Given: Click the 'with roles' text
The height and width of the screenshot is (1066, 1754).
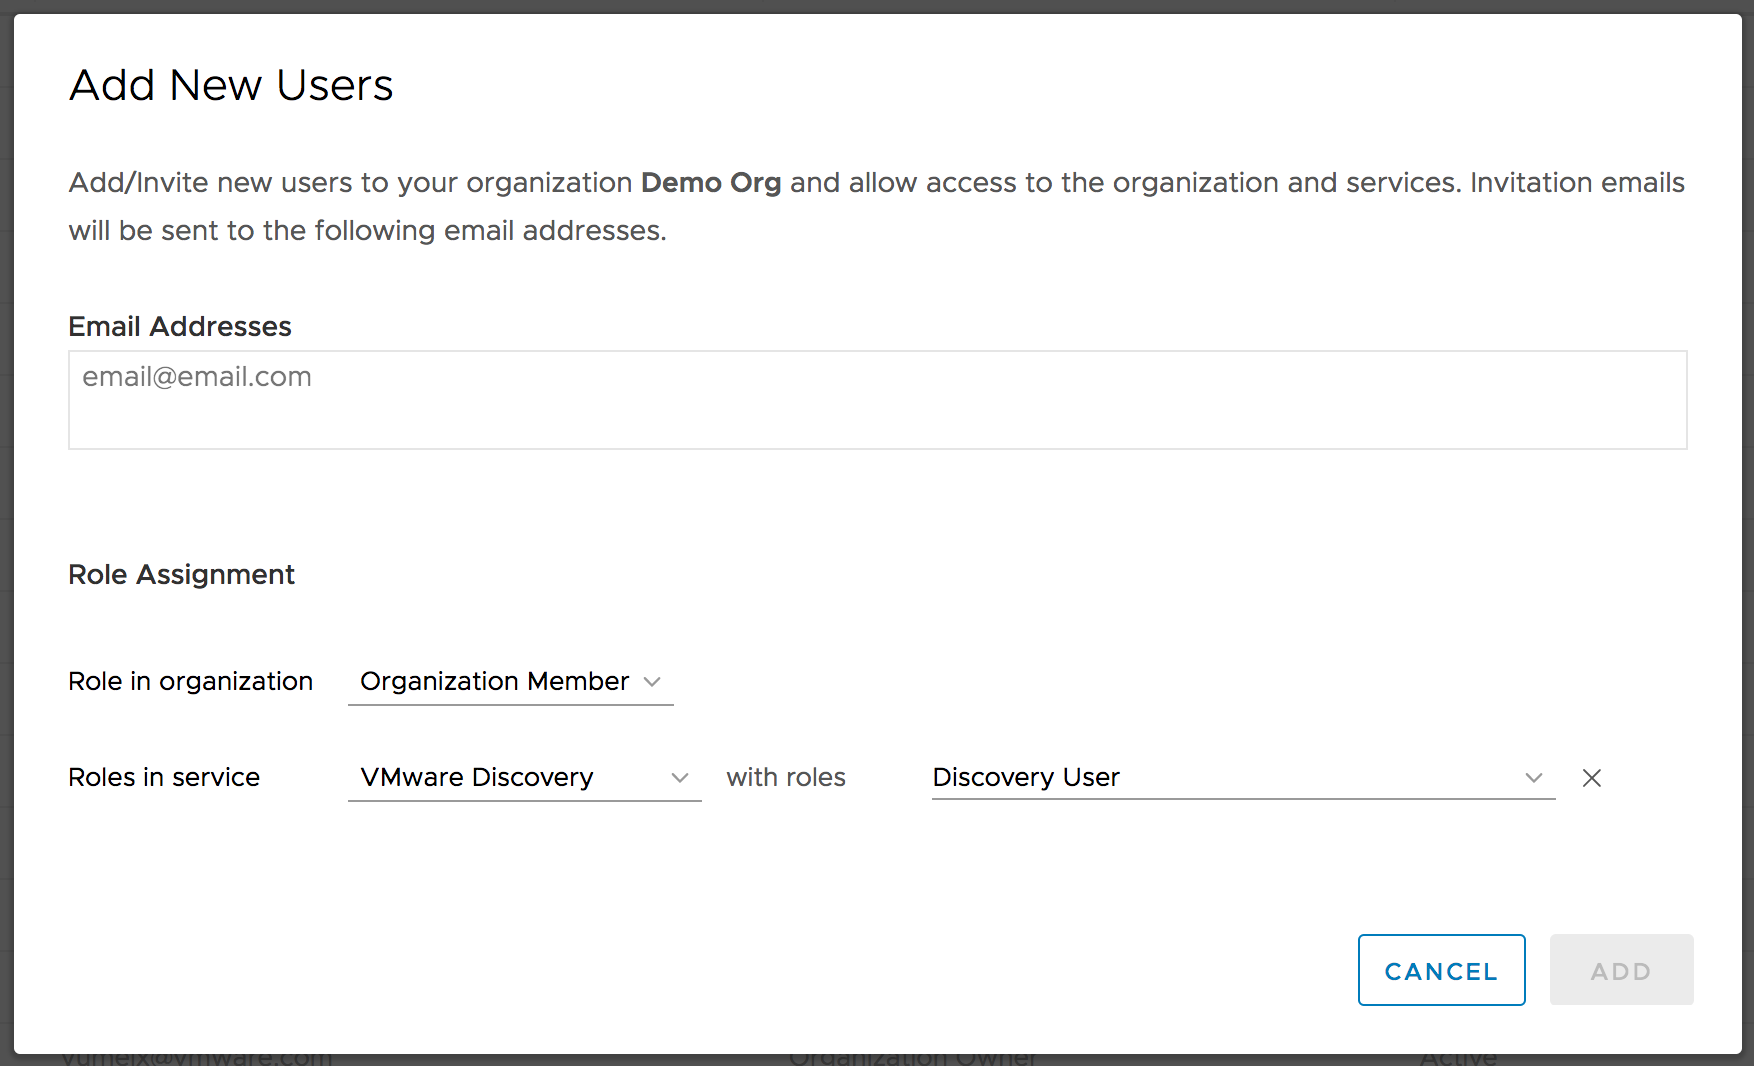Looking at the screenshot, I should point(786,778).
